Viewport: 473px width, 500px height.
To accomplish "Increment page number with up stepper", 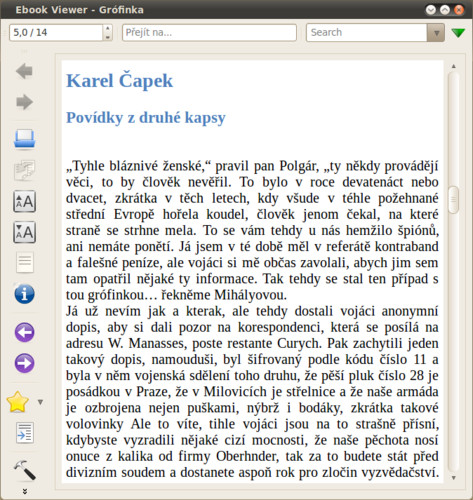I will pyautogui.click(x=107, y=28).
